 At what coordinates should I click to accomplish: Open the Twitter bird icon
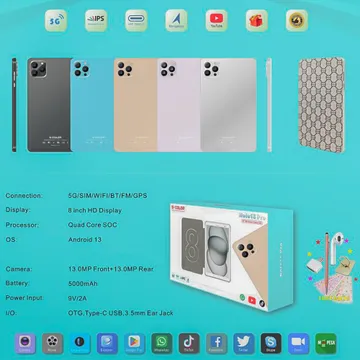click(x=244, y=343)
